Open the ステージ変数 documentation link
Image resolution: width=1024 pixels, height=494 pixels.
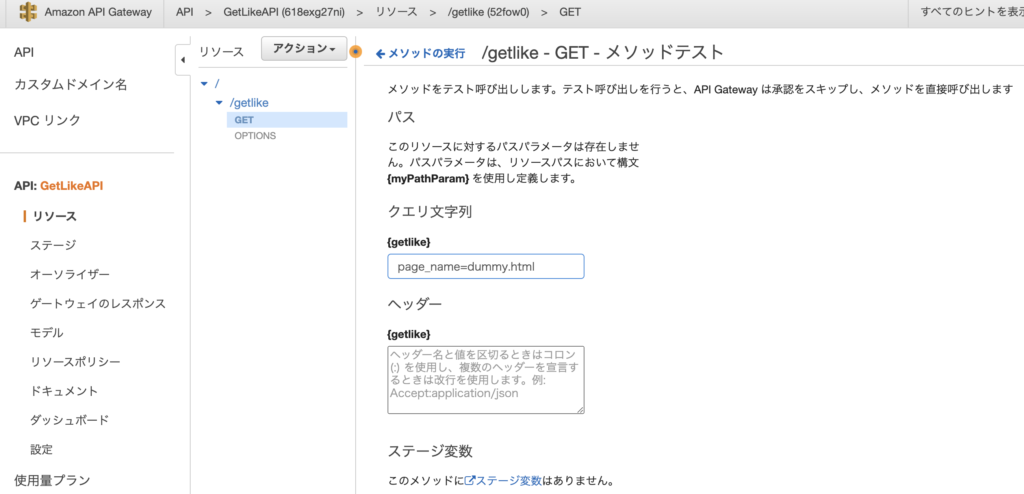(508, 481)
